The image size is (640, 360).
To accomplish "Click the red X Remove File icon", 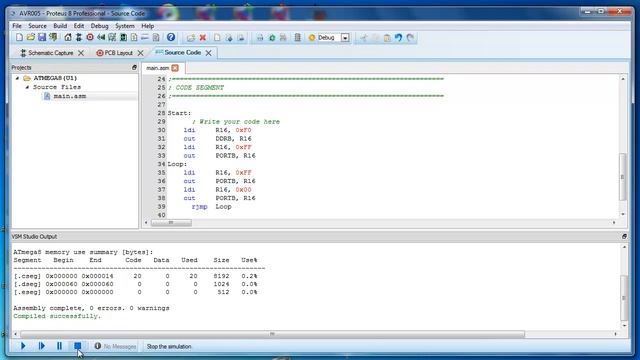I will point(202,38).
